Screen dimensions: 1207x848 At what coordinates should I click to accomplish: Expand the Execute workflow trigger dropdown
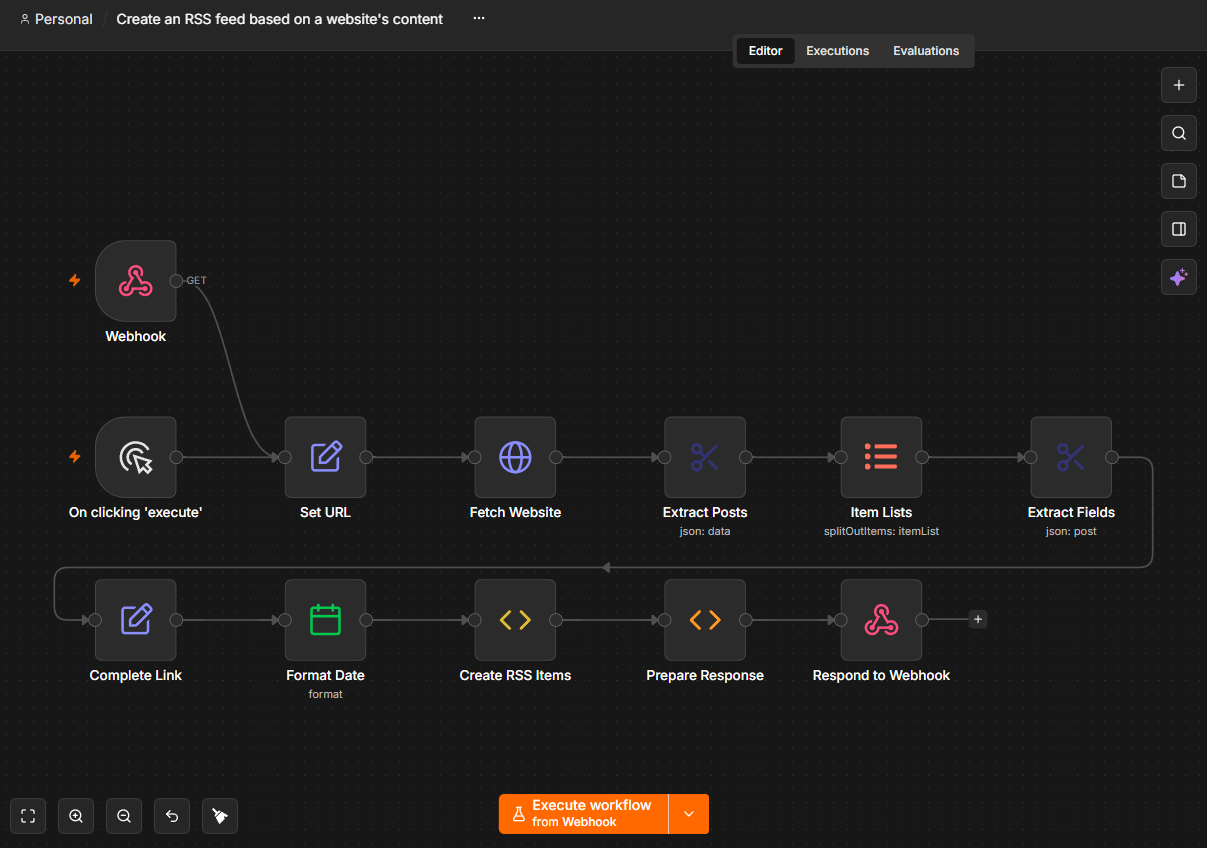[689, 814]
